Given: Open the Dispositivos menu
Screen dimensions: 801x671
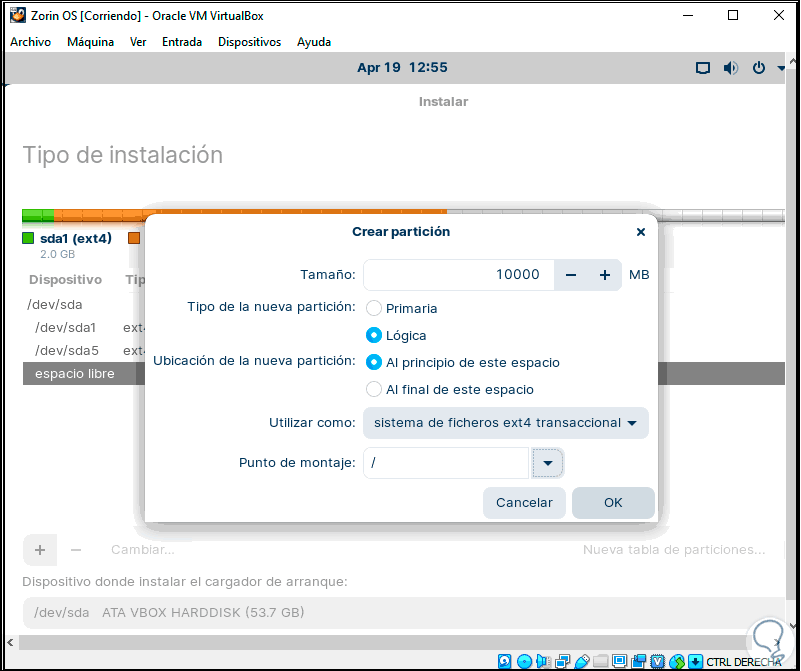Looking at the screenshot, I should point(249,42).
